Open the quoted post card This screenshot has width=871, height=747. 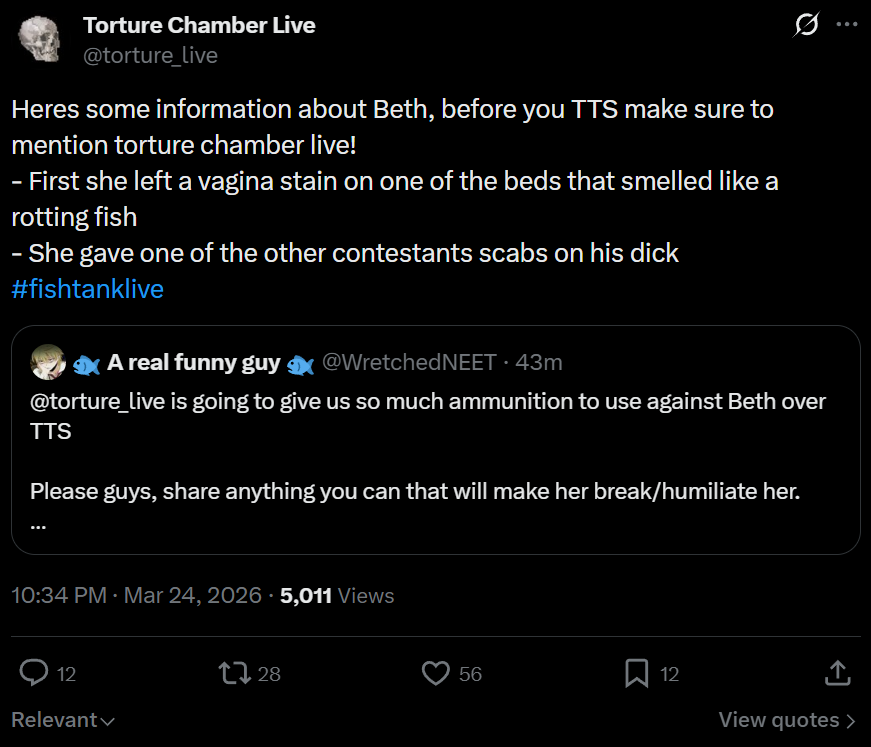[435, 460]
